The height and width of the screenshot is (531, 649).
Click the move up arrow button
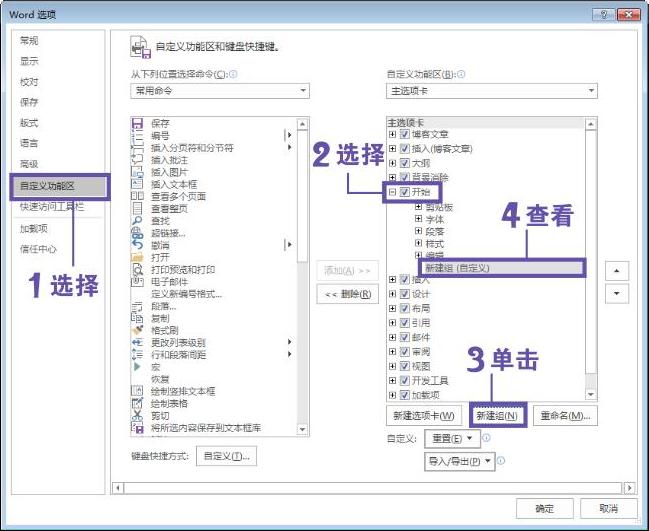[617, 271]
